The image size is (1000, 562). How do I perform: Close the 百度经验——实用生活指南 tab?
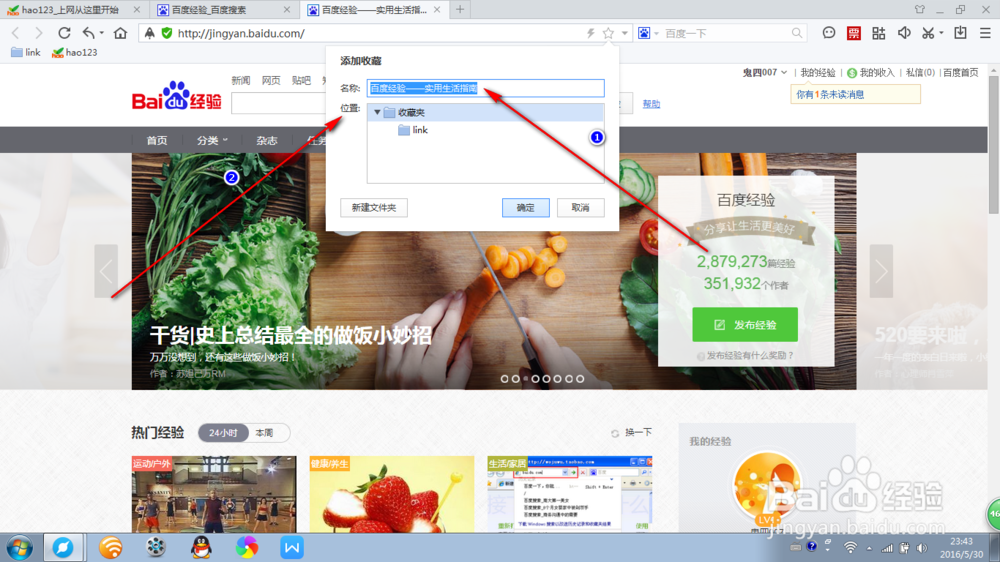tap(437, 10)
